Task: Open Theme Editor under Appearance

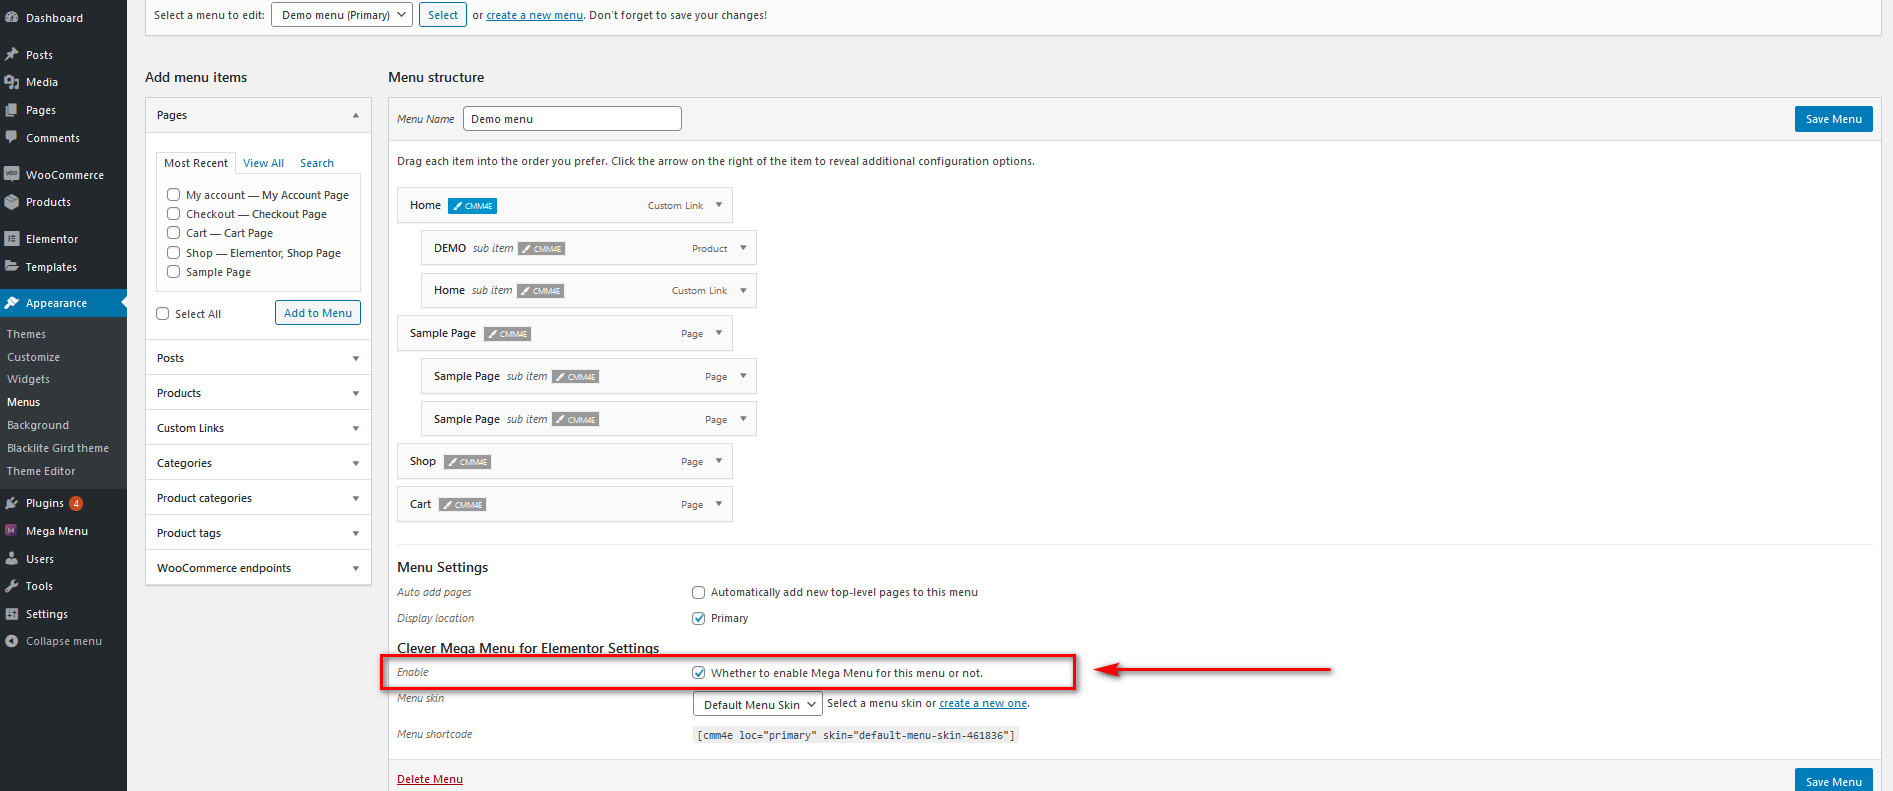Action: tap(41, 471)
